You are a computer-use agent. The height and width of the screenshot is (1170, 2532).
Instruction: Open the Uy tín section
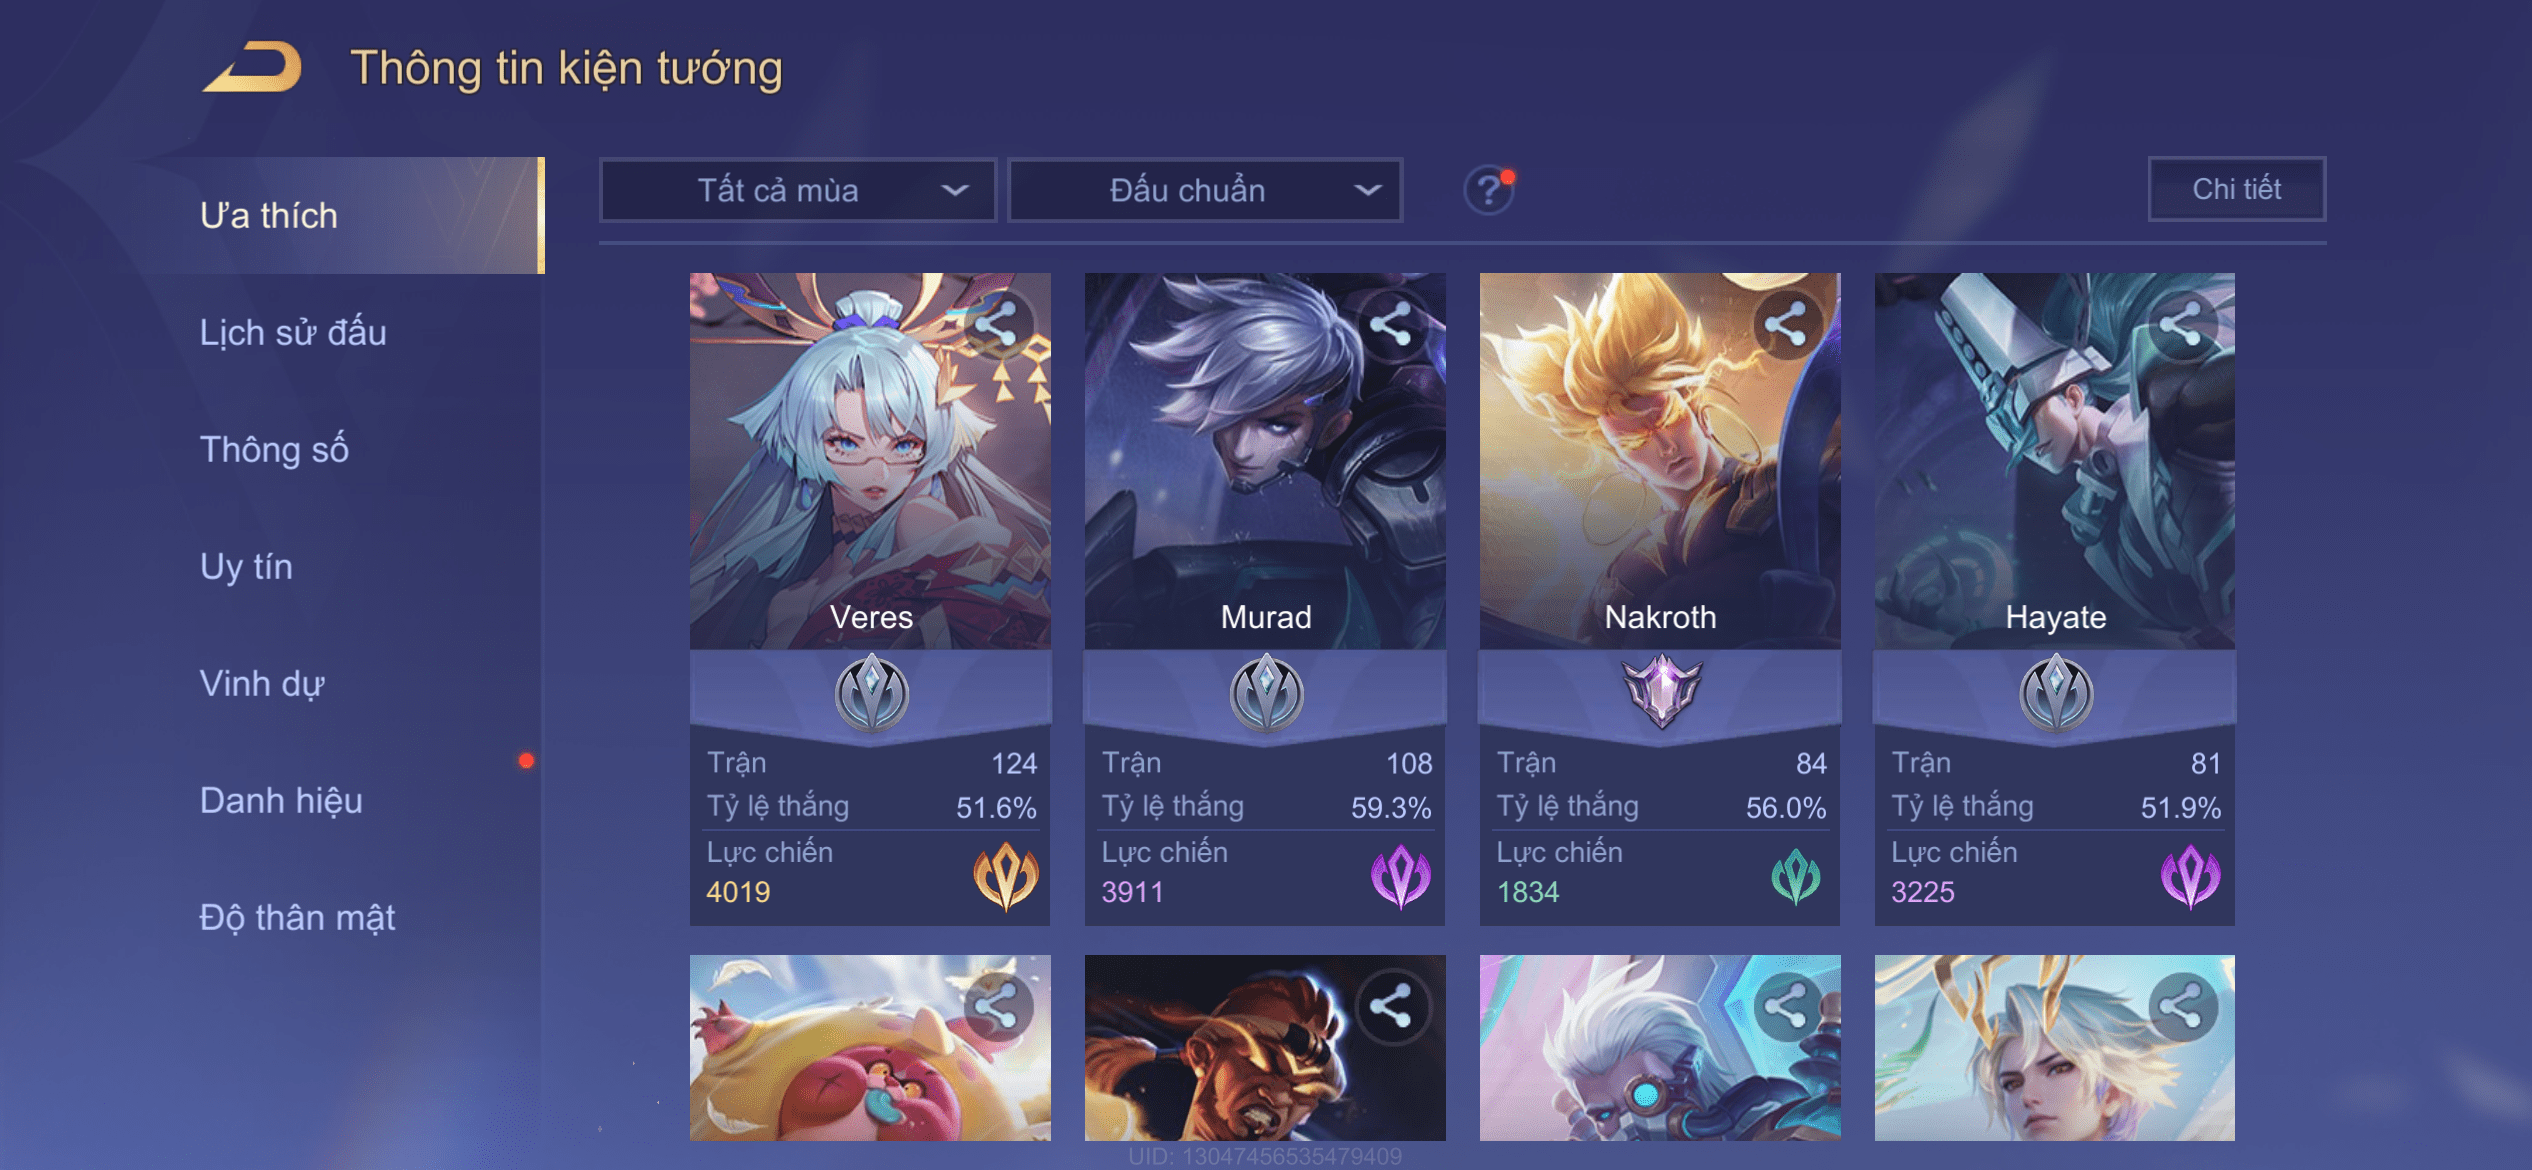pos(246,566)
